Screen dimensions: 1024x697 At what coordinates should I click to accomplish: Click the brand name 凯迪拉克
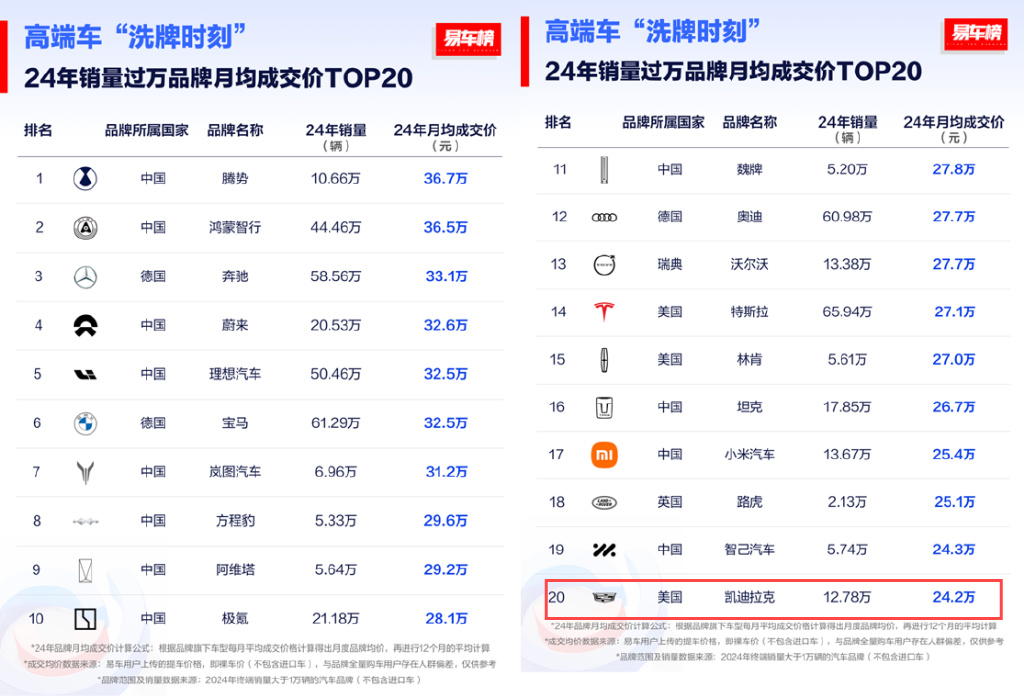[x=749, y=597]
